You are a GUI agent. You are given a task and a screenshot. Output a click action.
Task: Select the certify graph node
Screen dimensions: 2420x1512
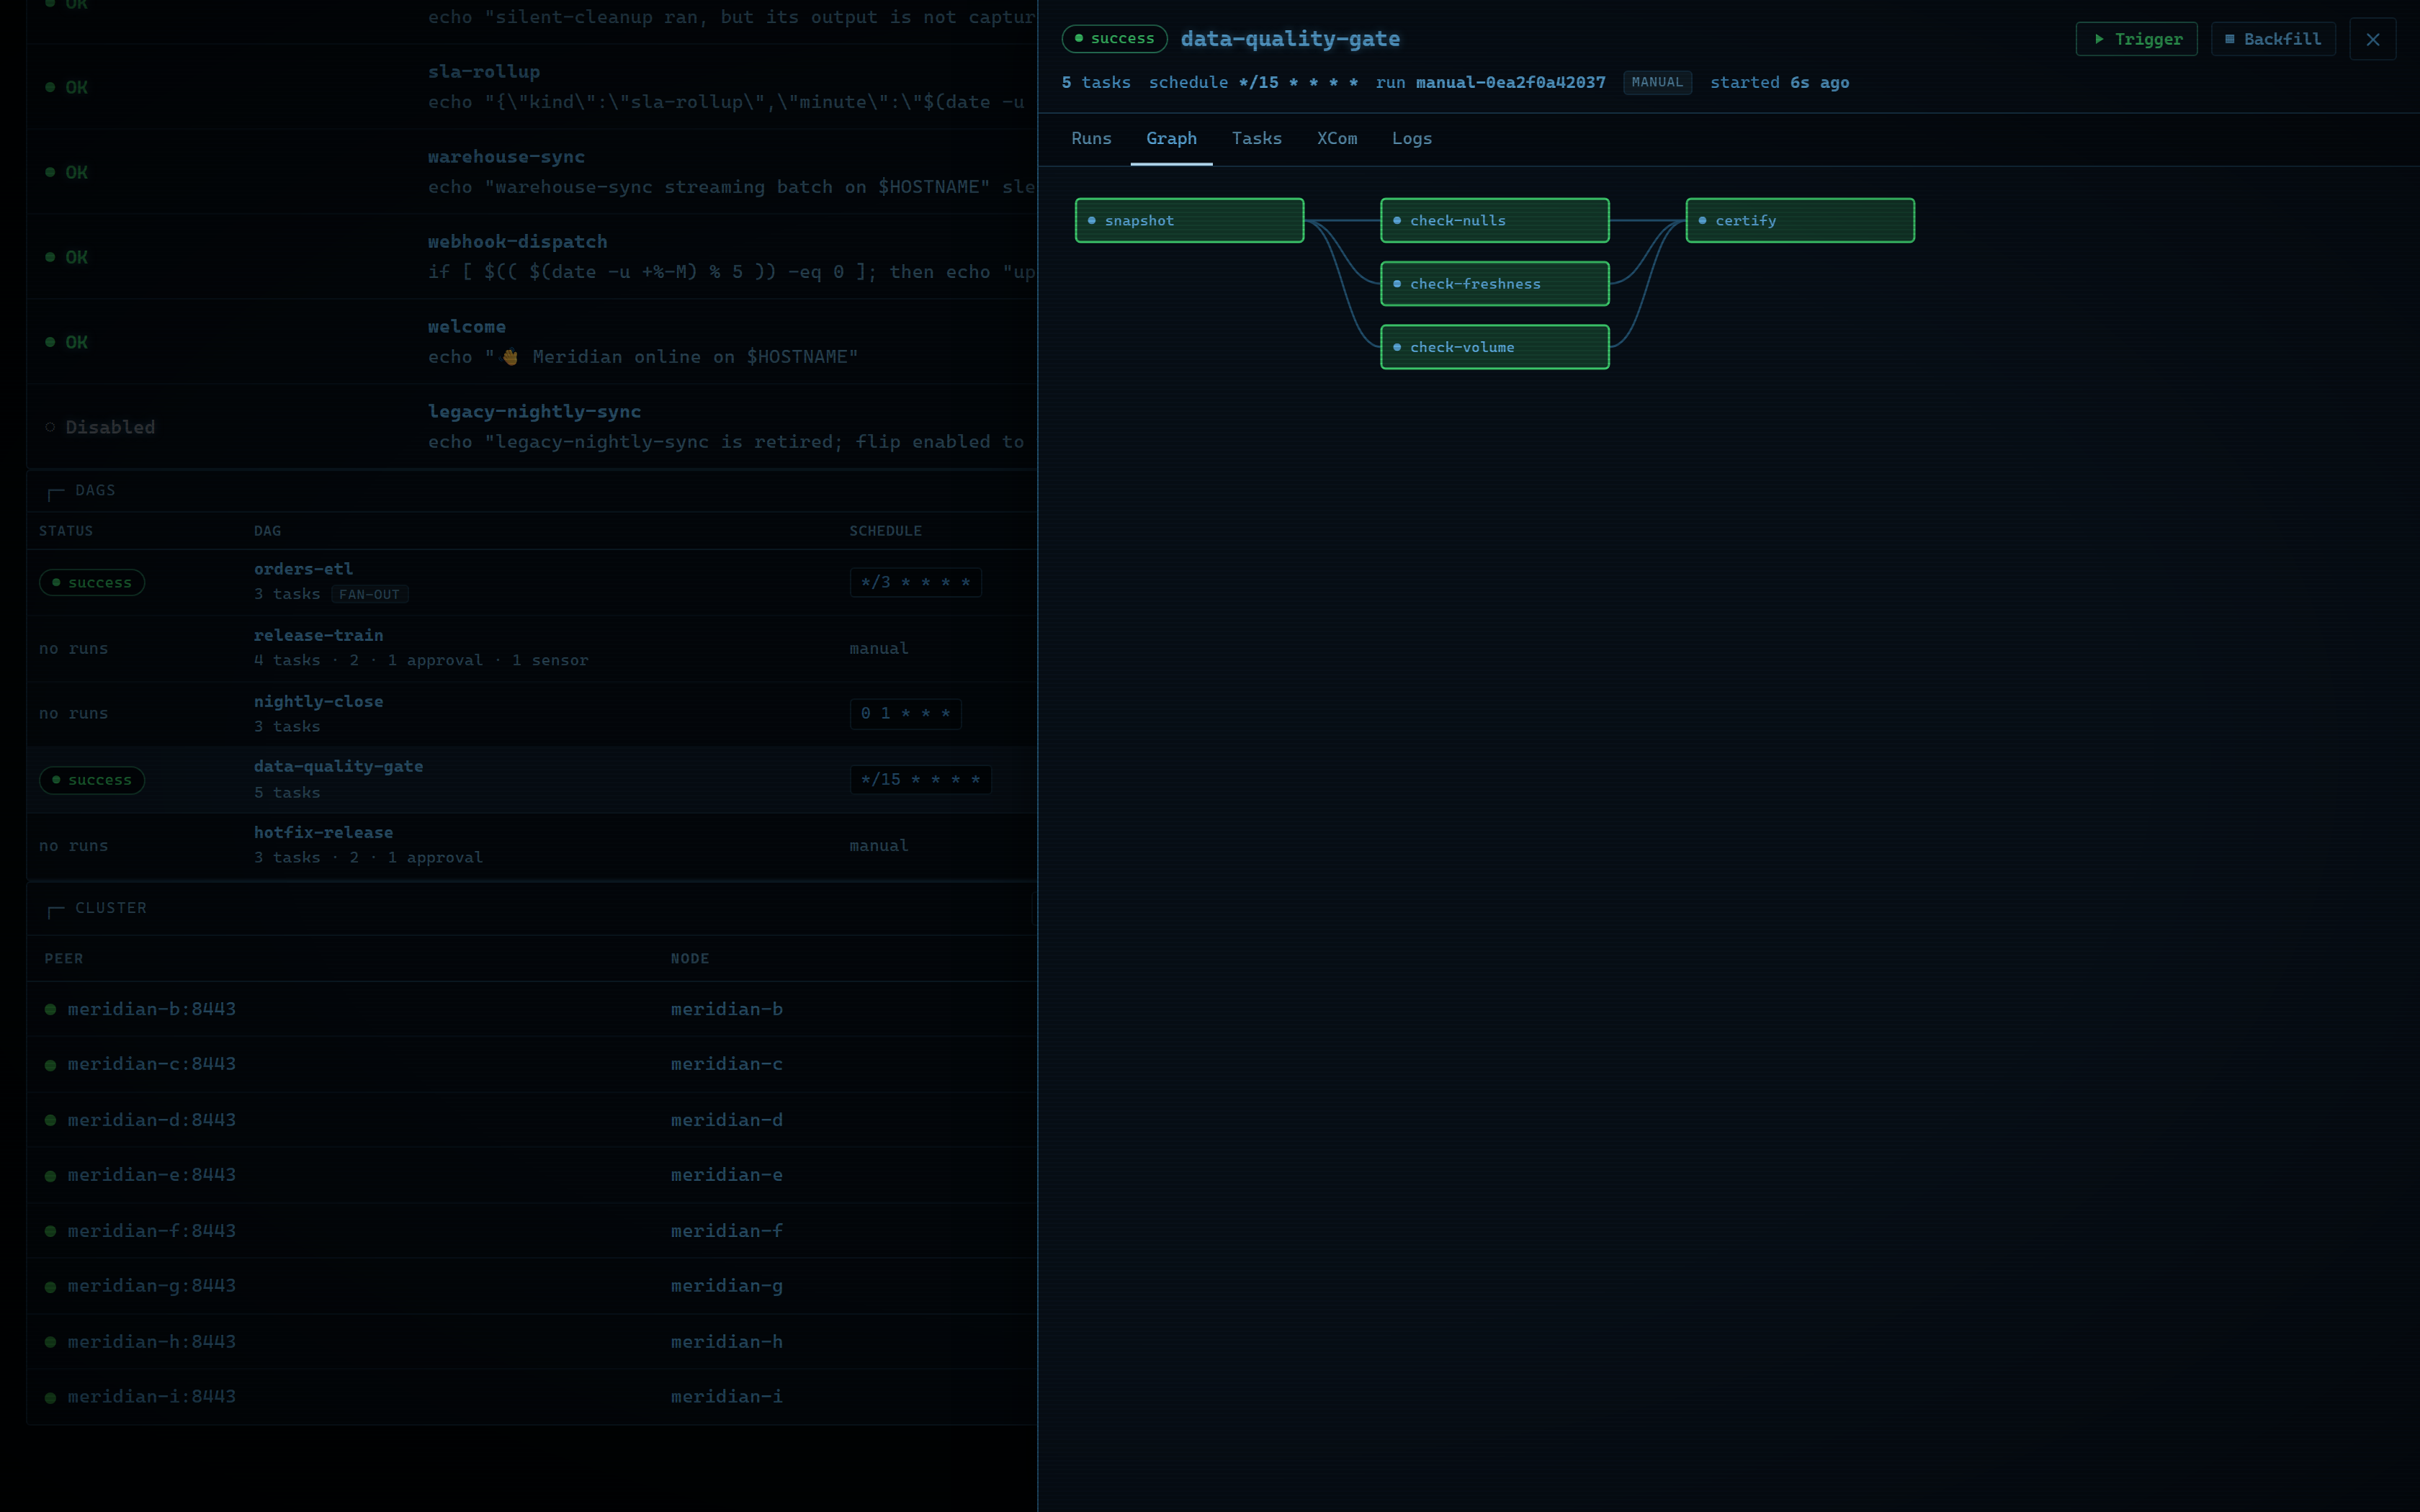pos(1800,220)
